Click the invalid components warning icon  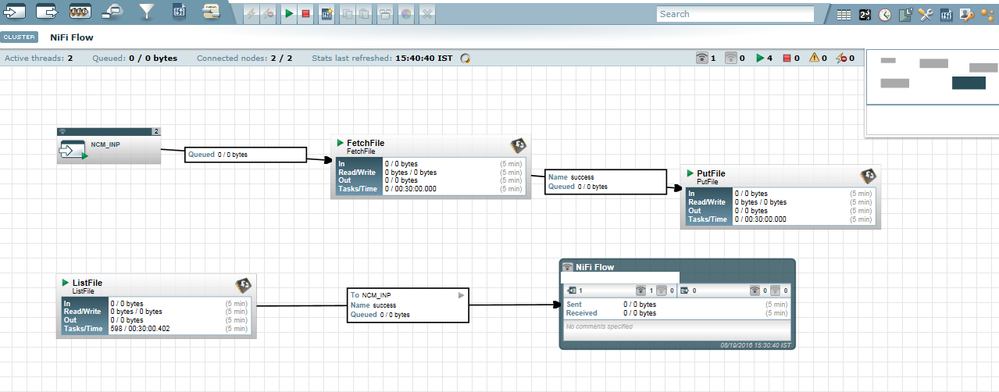(x=814, y=58)
